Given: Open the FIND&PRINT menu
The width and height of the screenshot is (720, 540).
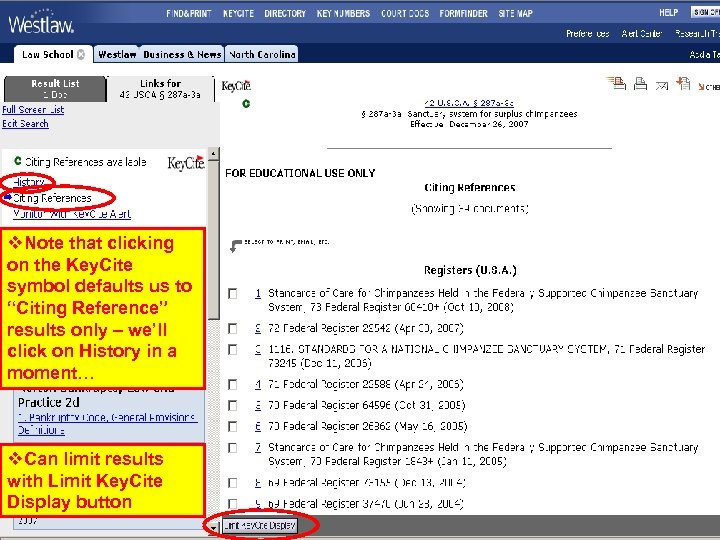Looking at the screenshot, I should tap(189, 14).
